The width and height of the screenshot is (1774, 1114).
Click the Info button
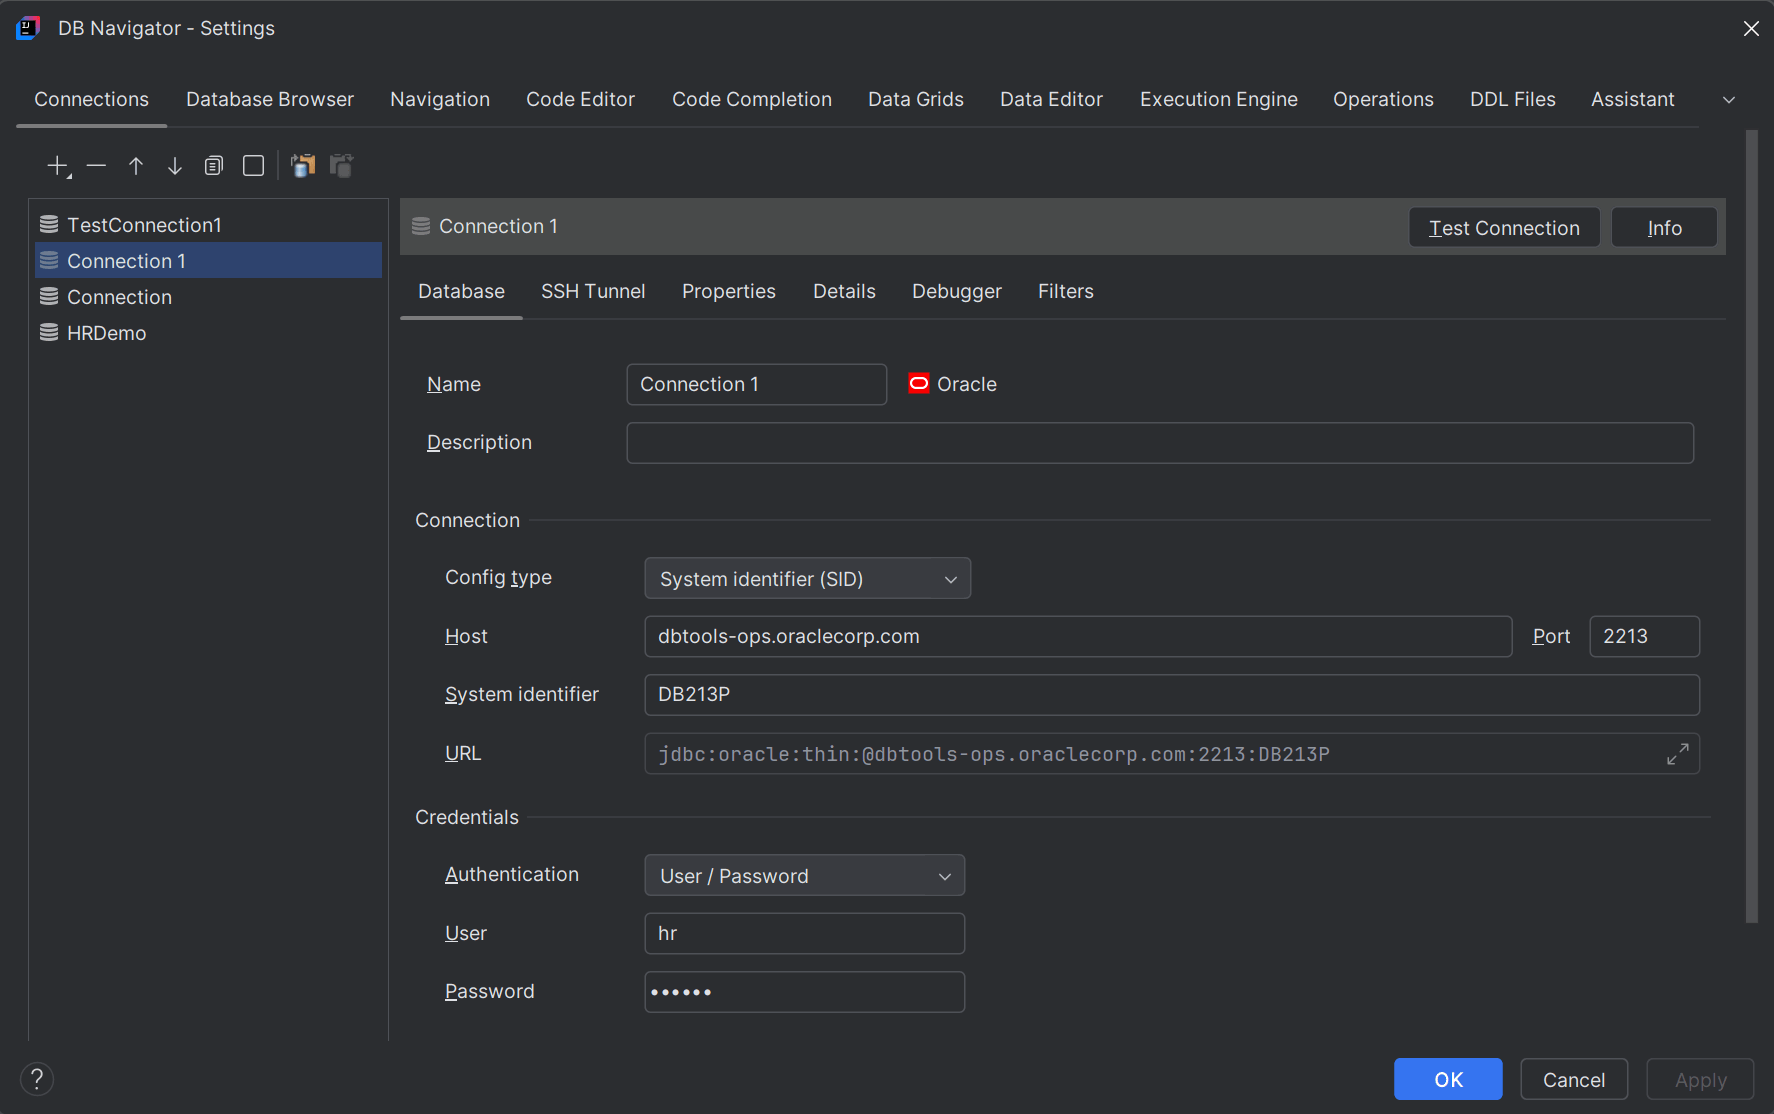pyautogui.click(x=1663, y=227)
